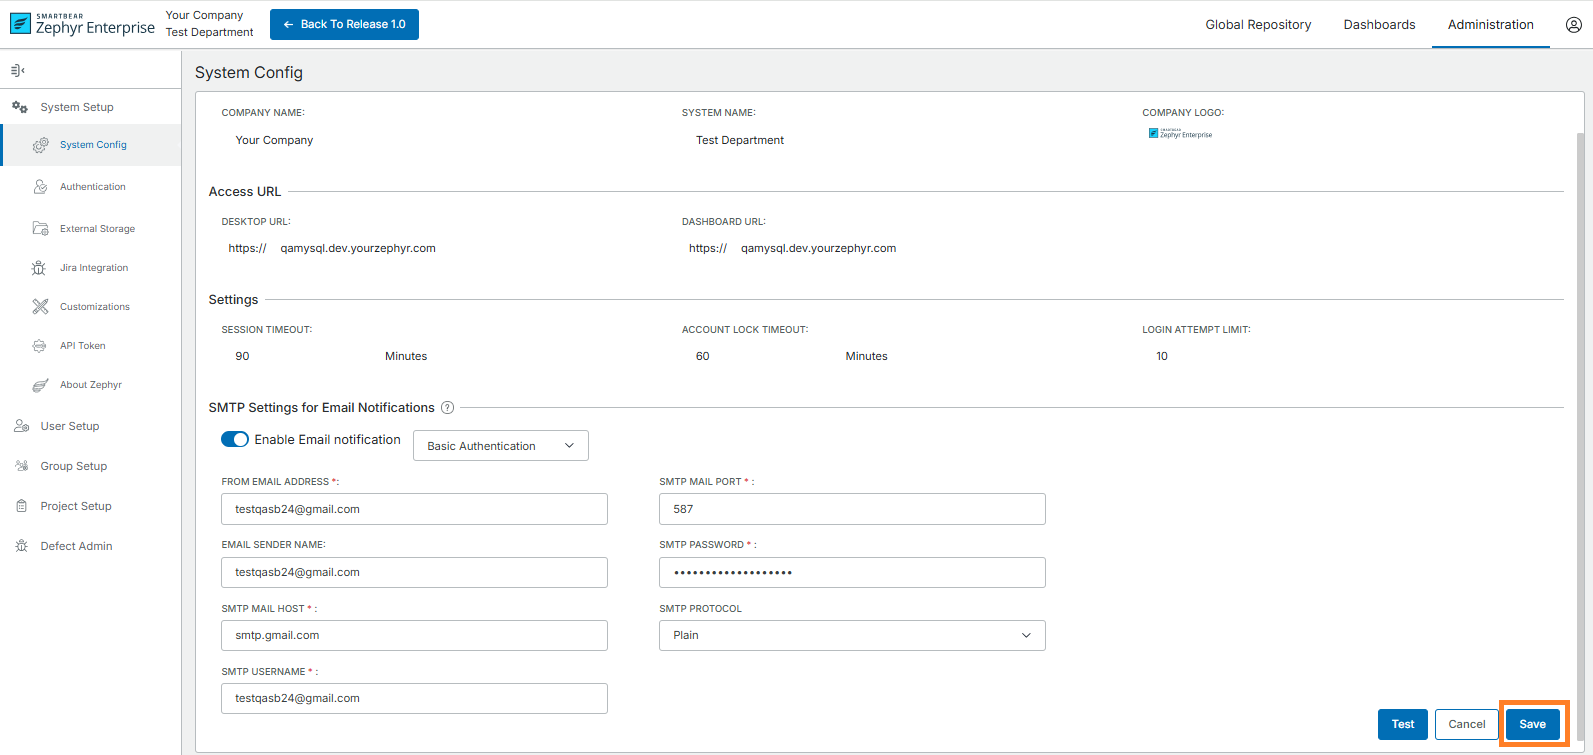Click the Defect Admin bug icon
This screenshot has width=1593, height=755.
point(21,546)
